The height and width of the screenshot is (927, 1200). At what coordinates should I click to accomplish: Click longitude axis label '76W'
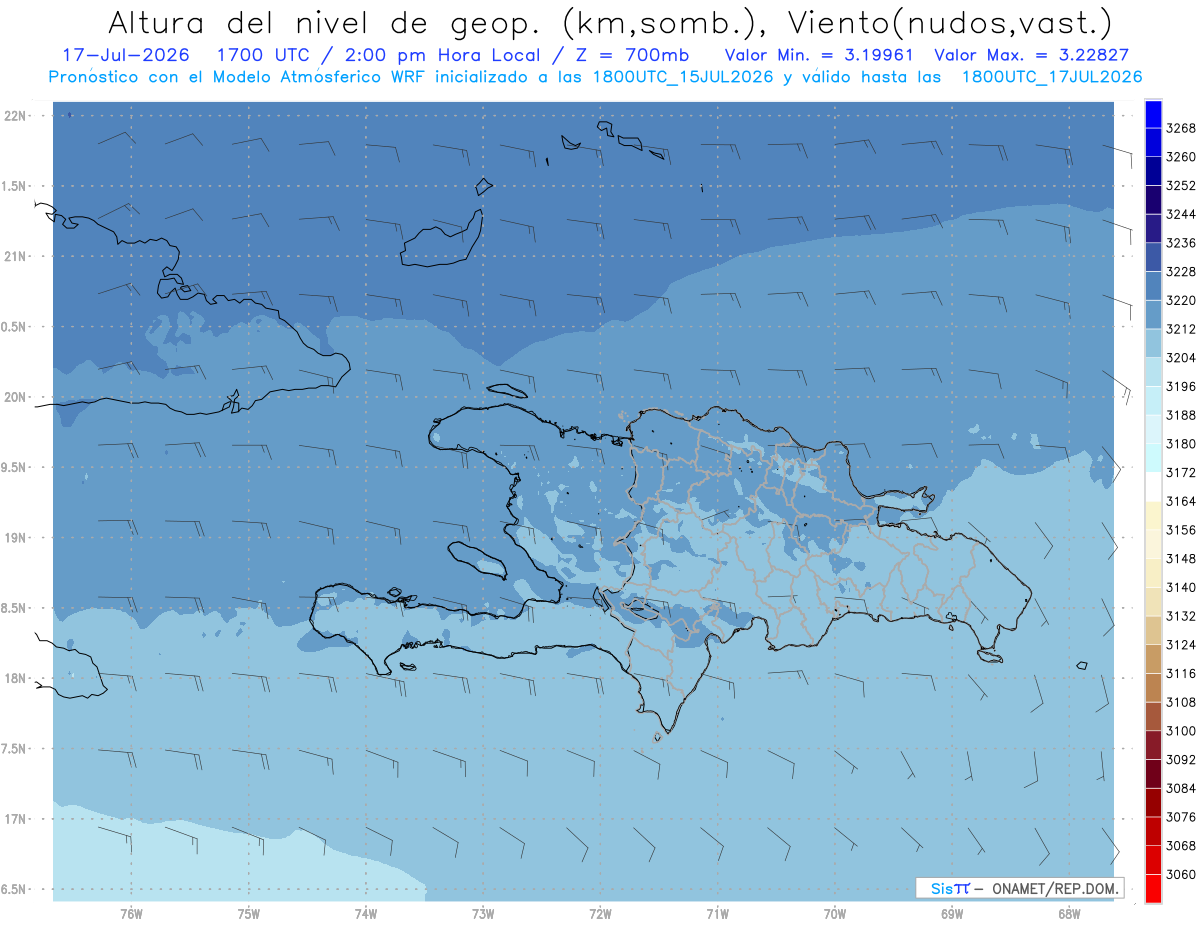coord(131,914)
